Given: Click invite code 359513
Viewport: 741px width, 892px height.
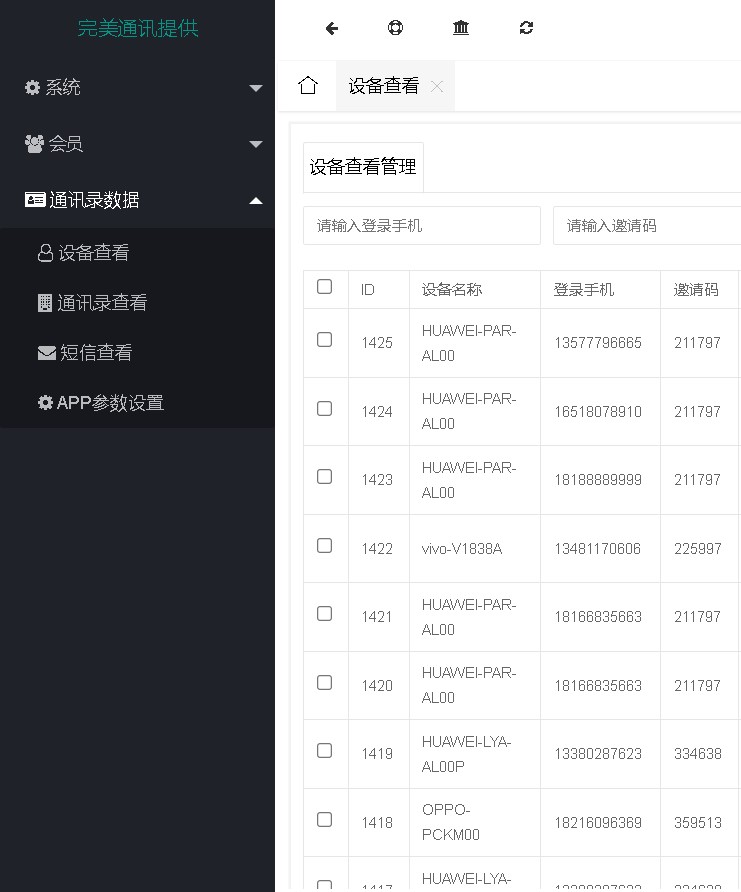Looking at the screenshot, I should pyautogui.click(x=698, y=823).
